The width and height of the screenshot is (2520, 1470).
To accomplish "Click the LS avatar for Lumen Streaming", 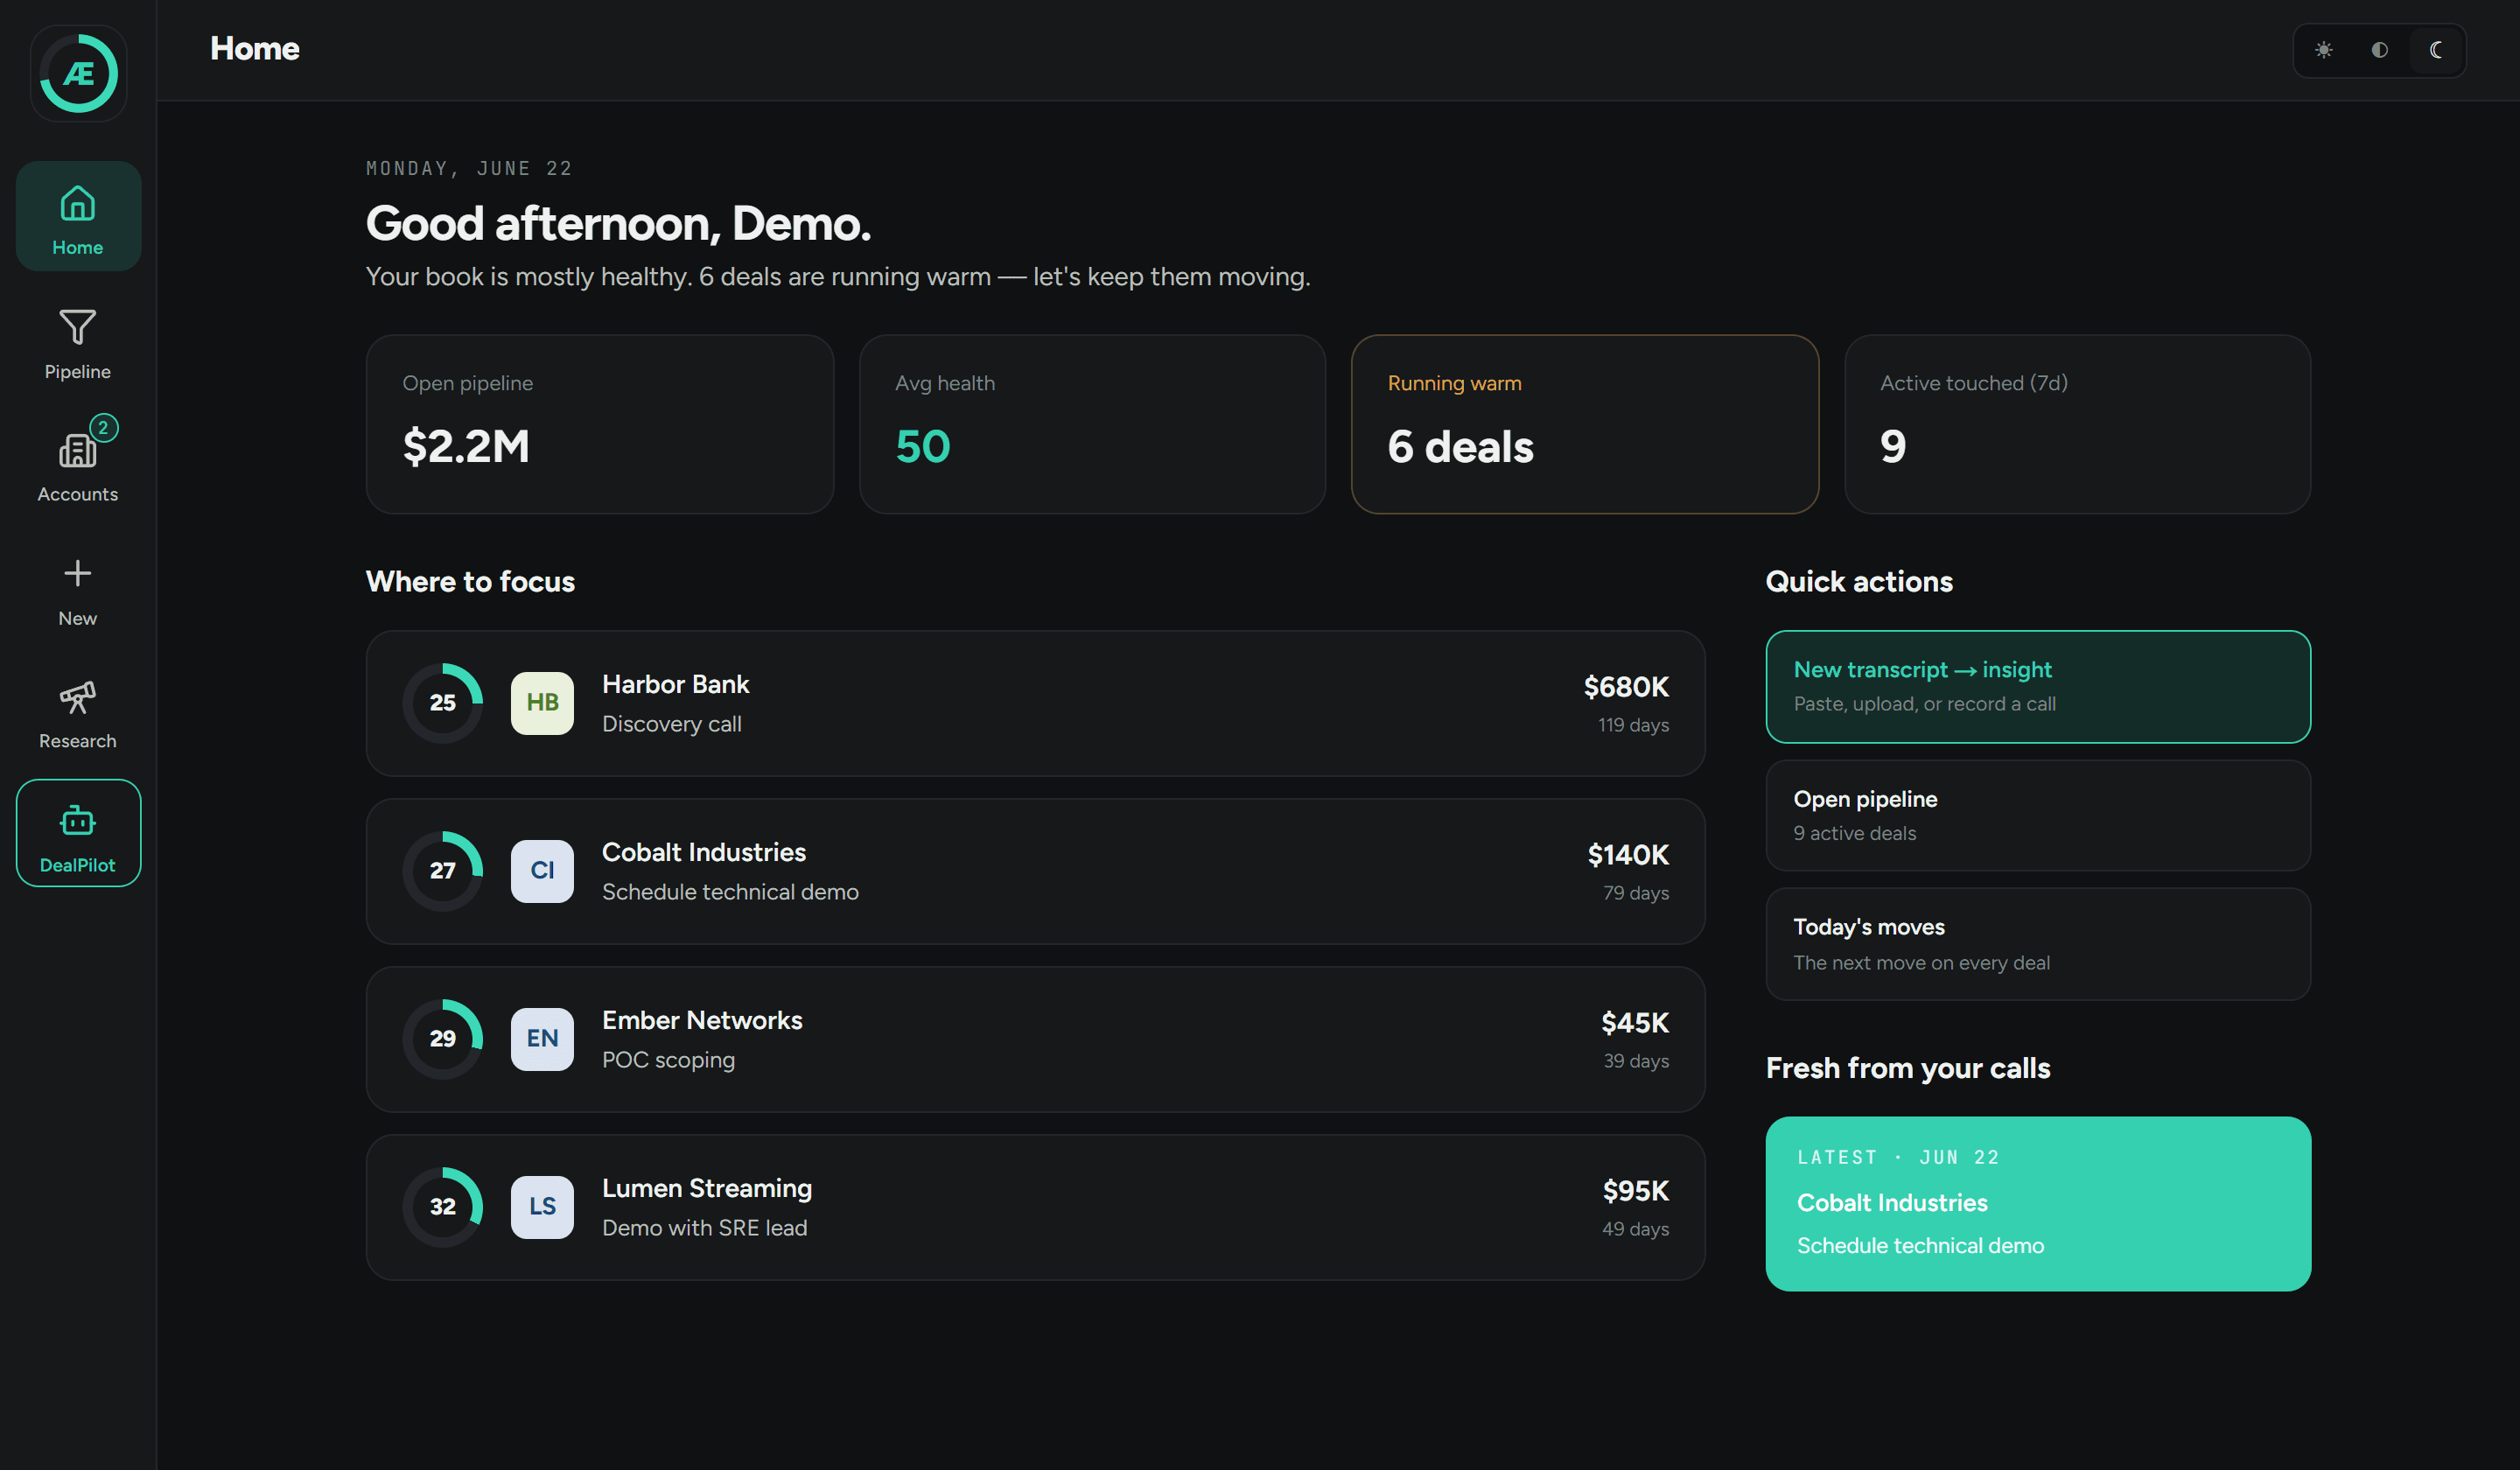I will (x=542, y=1207).
